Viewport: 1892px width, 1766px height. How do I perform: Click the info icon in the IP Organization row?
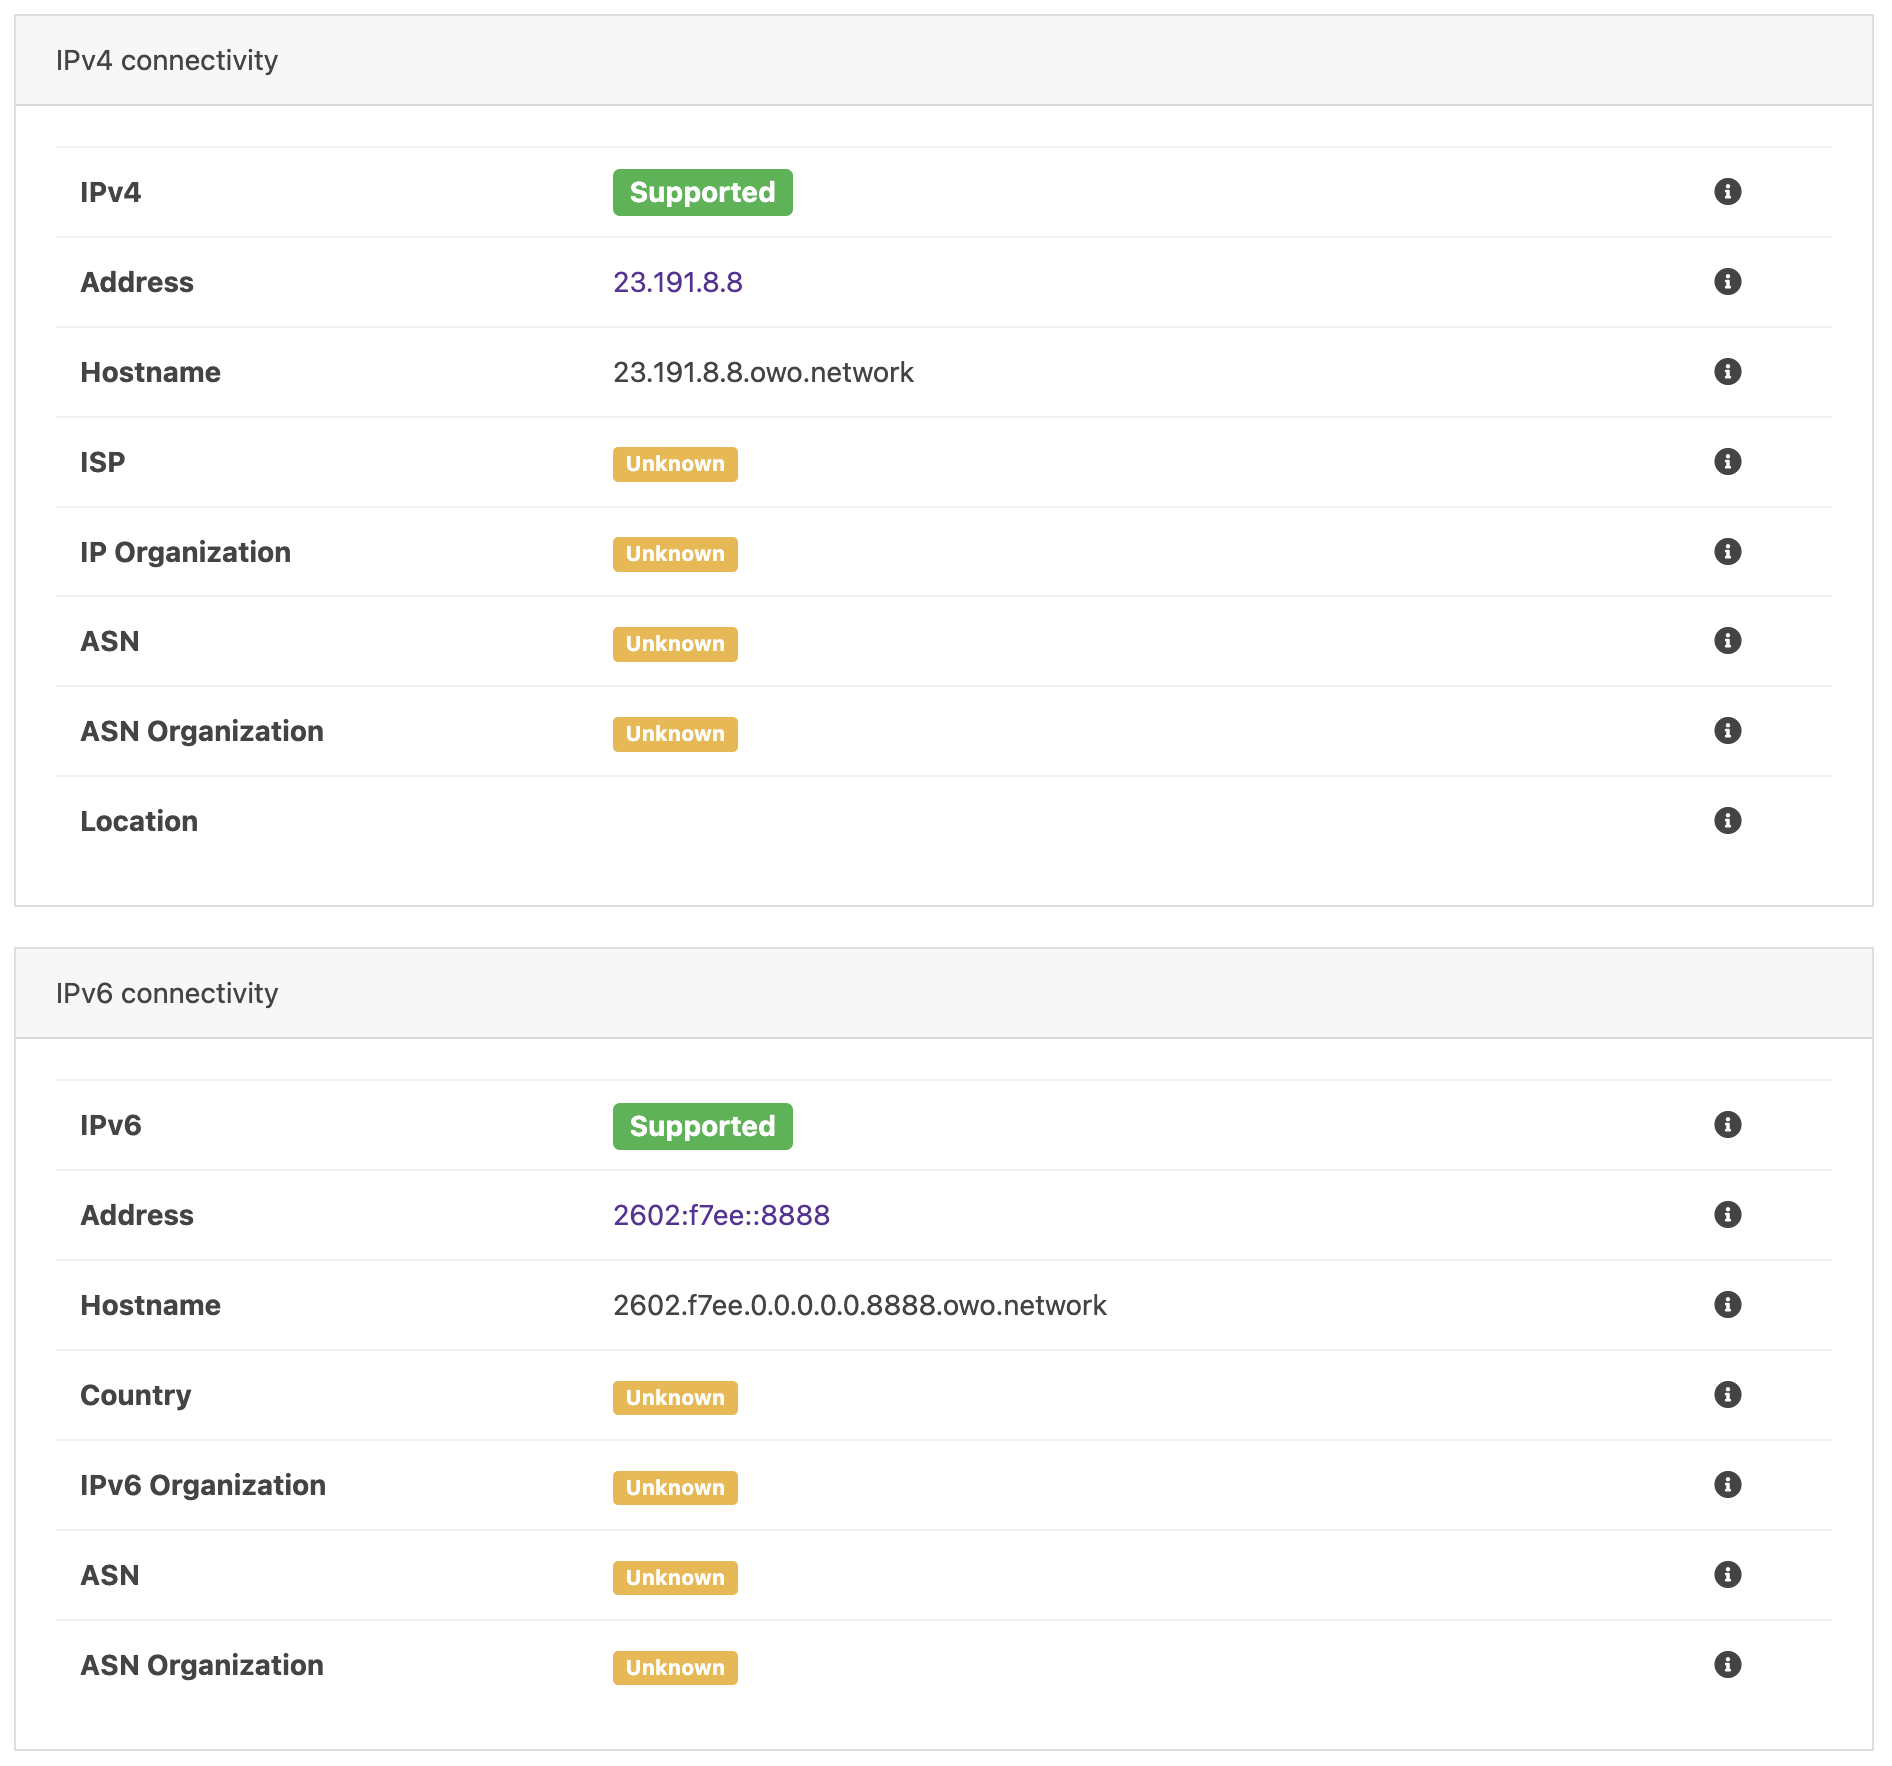tap(1727, 551)
